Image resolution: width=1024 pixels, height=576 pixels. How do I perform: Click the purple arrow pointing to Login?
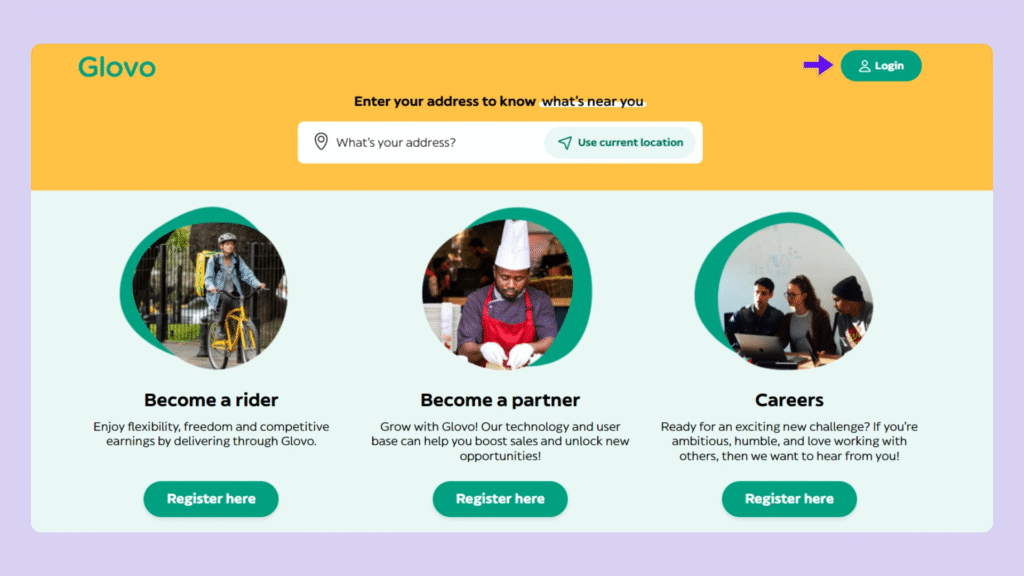[x=817, y=66]
